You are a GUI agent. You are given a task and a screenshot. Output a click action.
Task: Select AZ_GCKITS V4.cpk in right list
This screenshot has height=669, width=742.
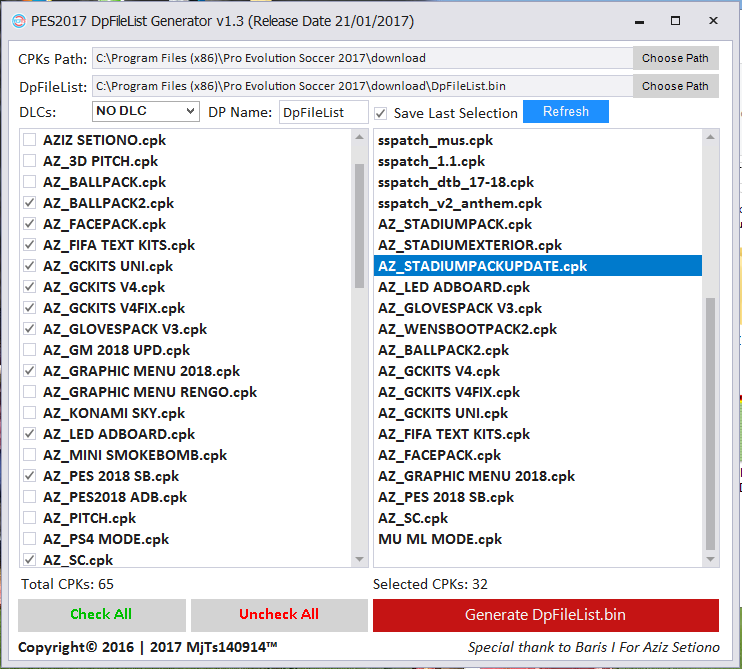(538, 371)
